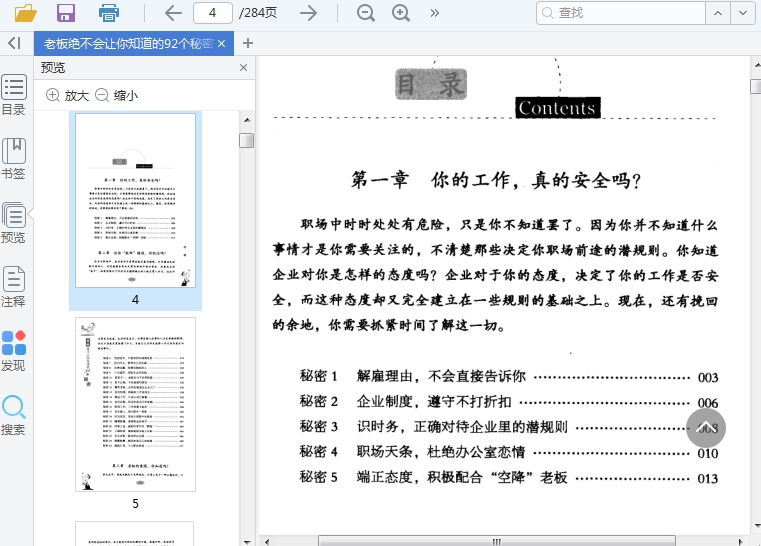The image size is (761, 546).
Task: Click the 秘密 1 解雇理由 entry
Action: click(509, 377)
